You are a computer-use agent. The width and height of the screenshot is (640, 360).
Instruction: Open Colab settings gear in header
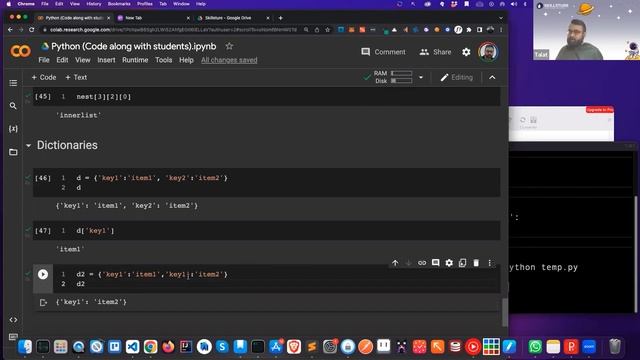[466, 52]
